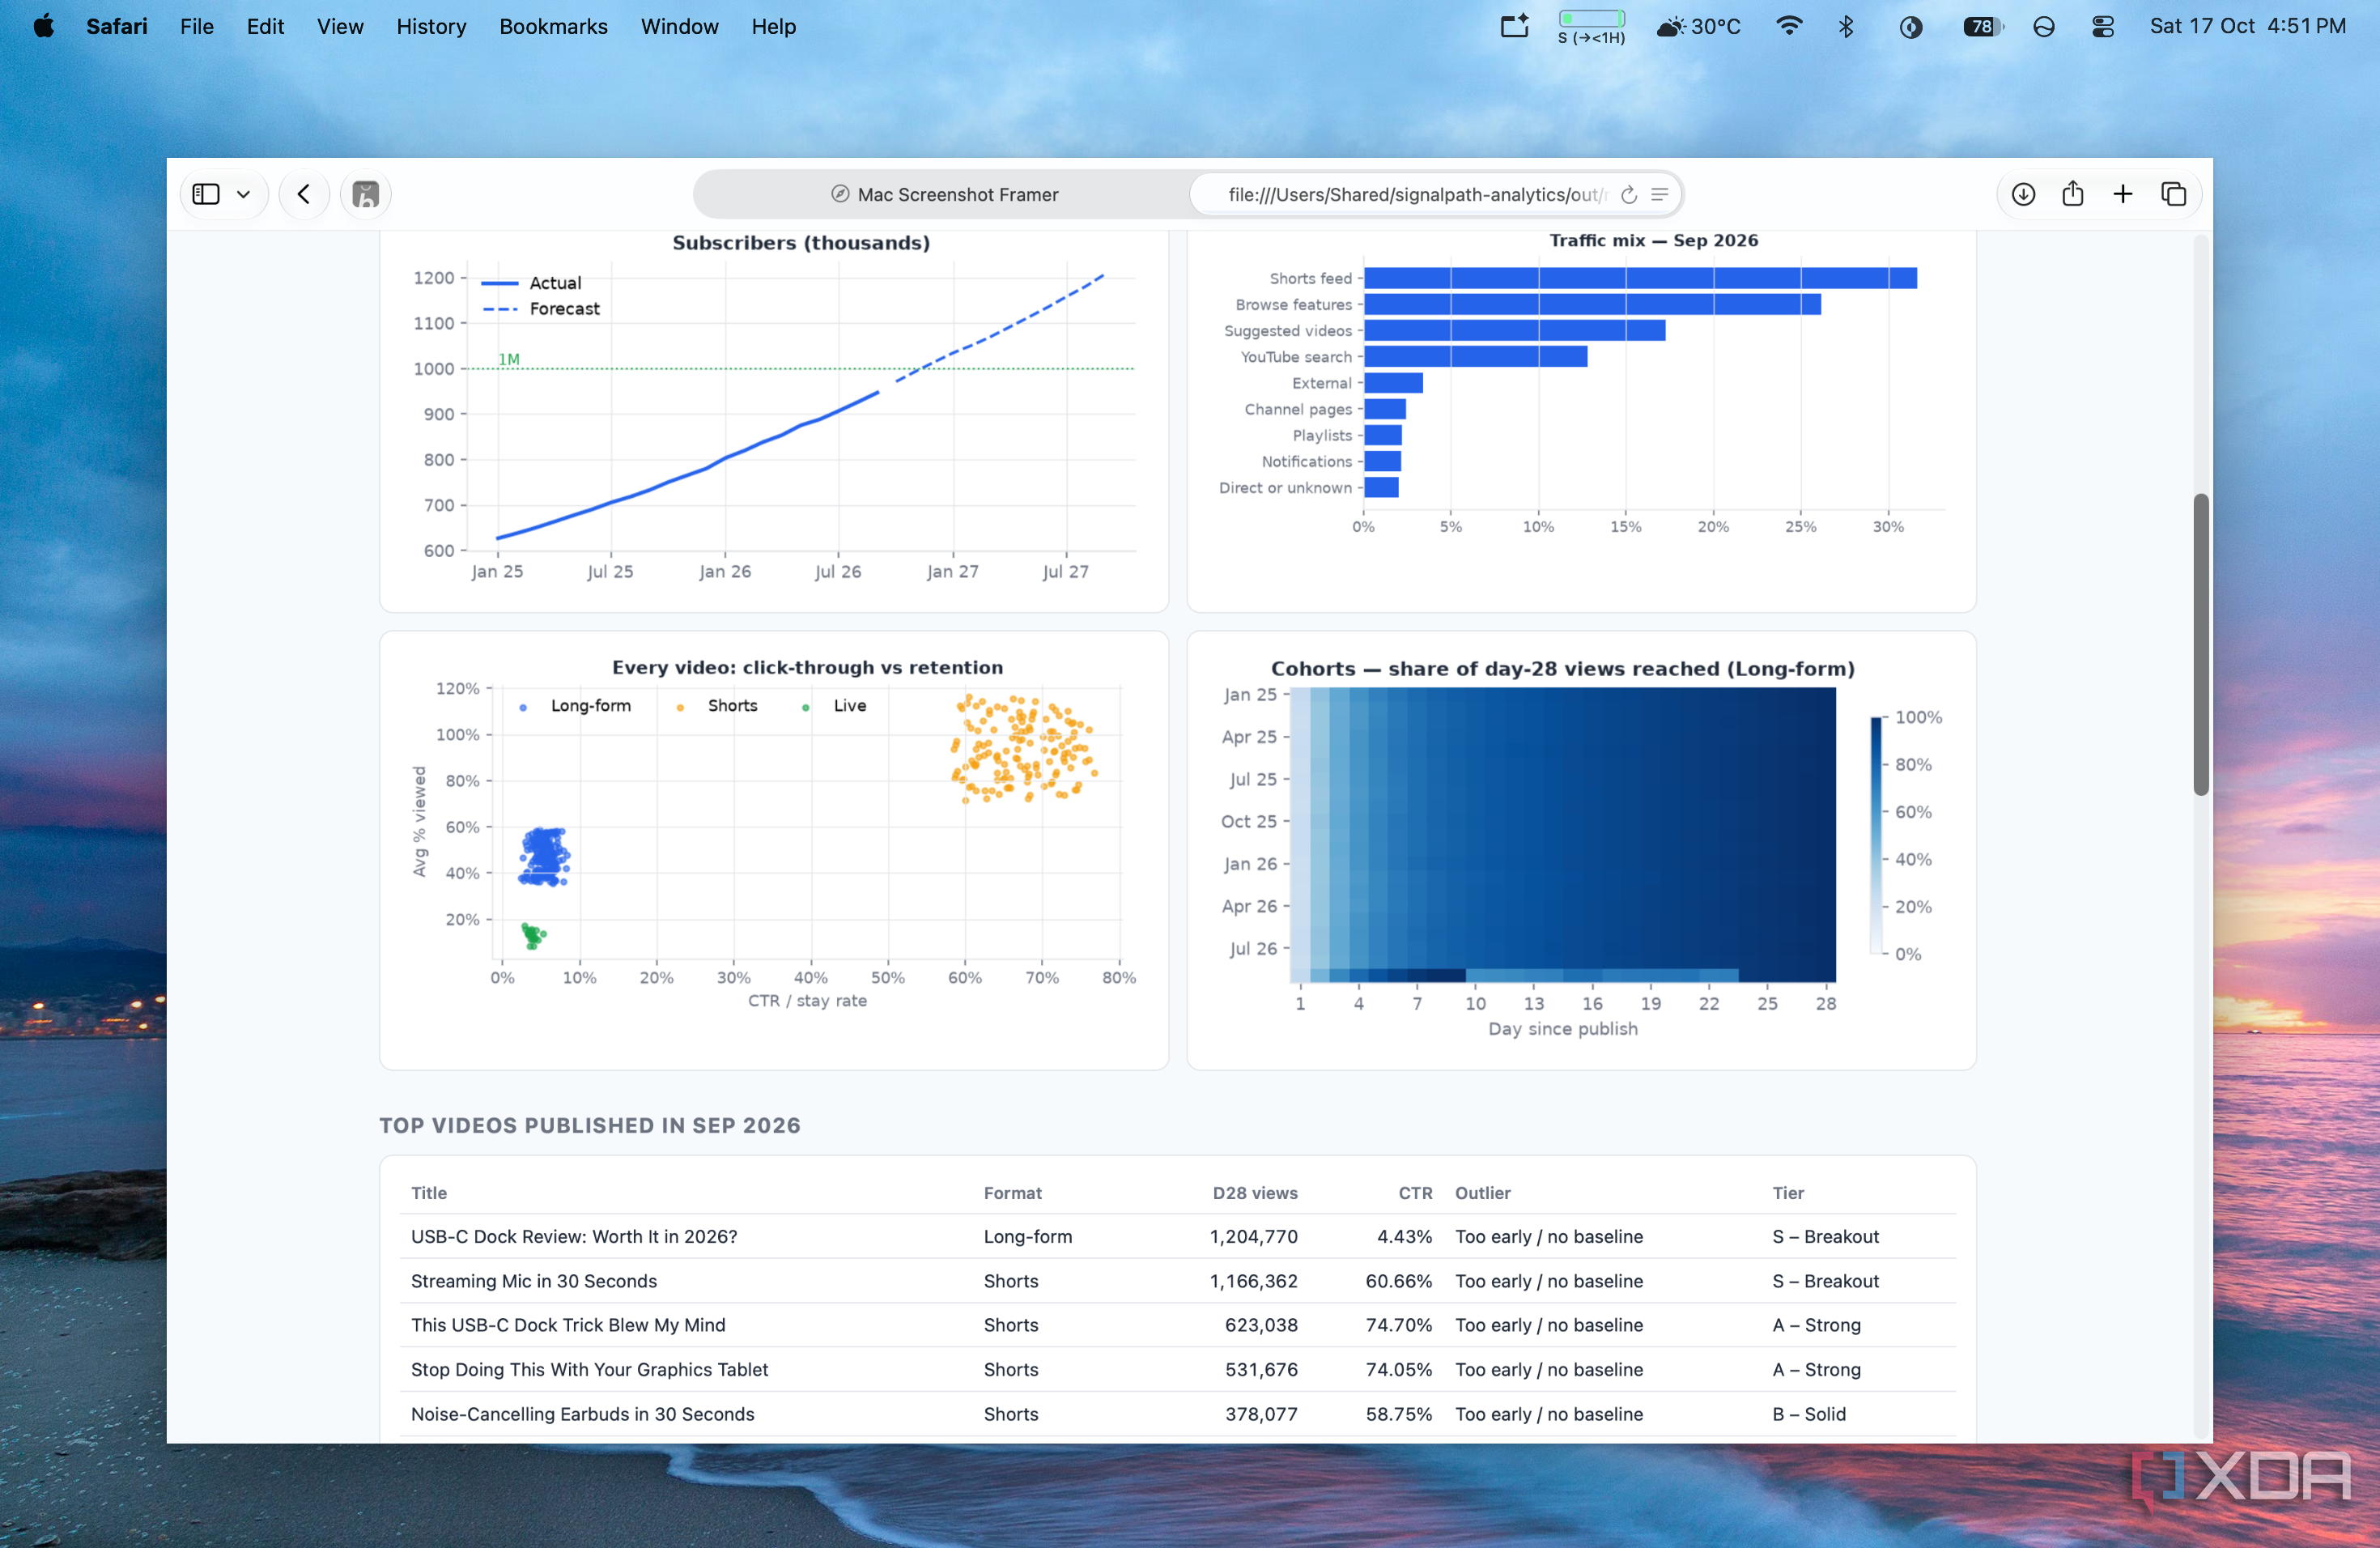Select "Streaming Mic in 30 Seconds" title
Image resolution: width=2380 pixels, height=1548 pixels.
(534, 1281)
